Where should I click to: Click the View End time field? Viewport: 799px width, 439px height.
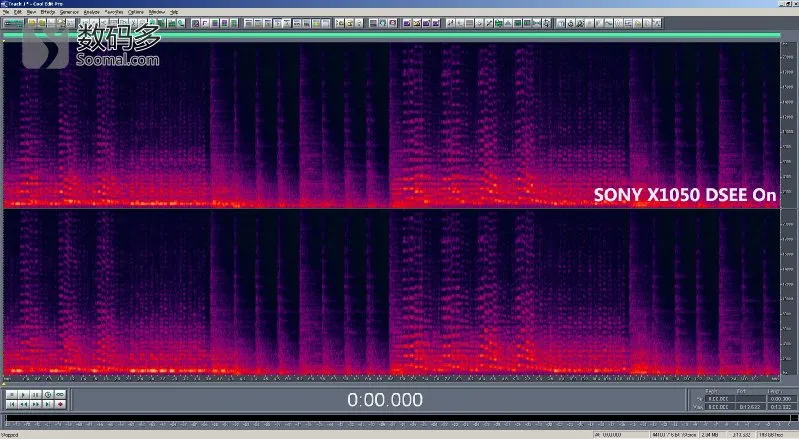(751, 407)
